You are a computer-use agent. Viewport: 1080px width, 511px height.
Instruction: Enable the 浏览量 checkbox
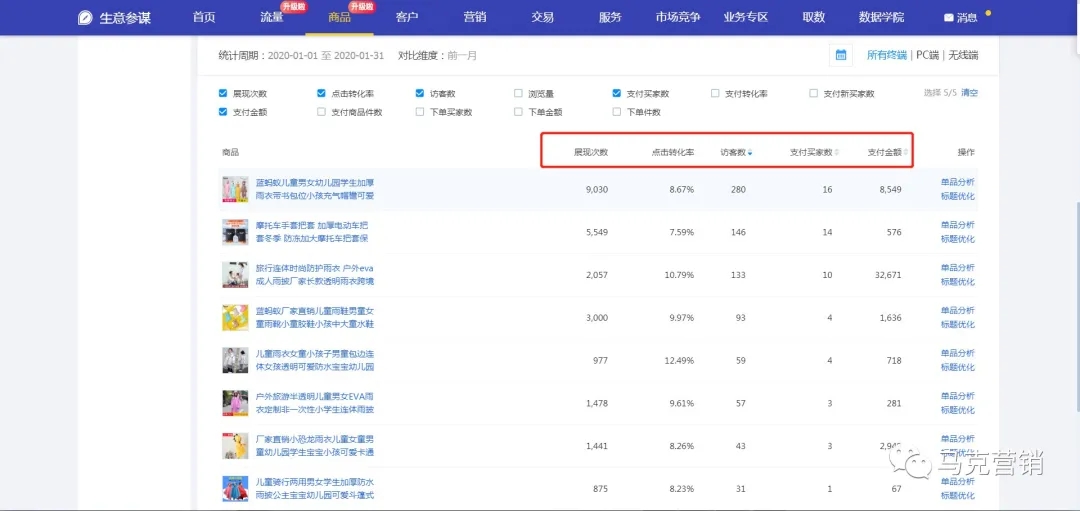[x=518, y=93]
